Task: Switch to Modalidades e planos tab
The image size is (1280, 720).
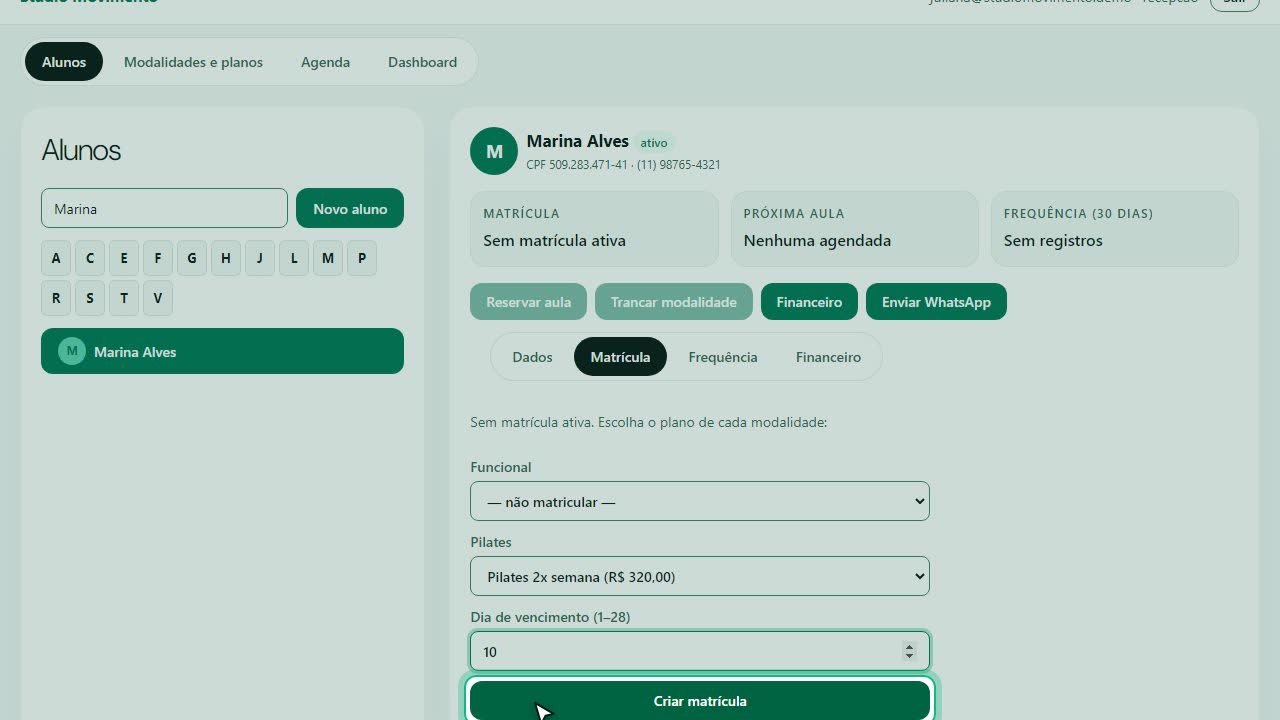Action: pyautogui.click(x=193, y=62)
